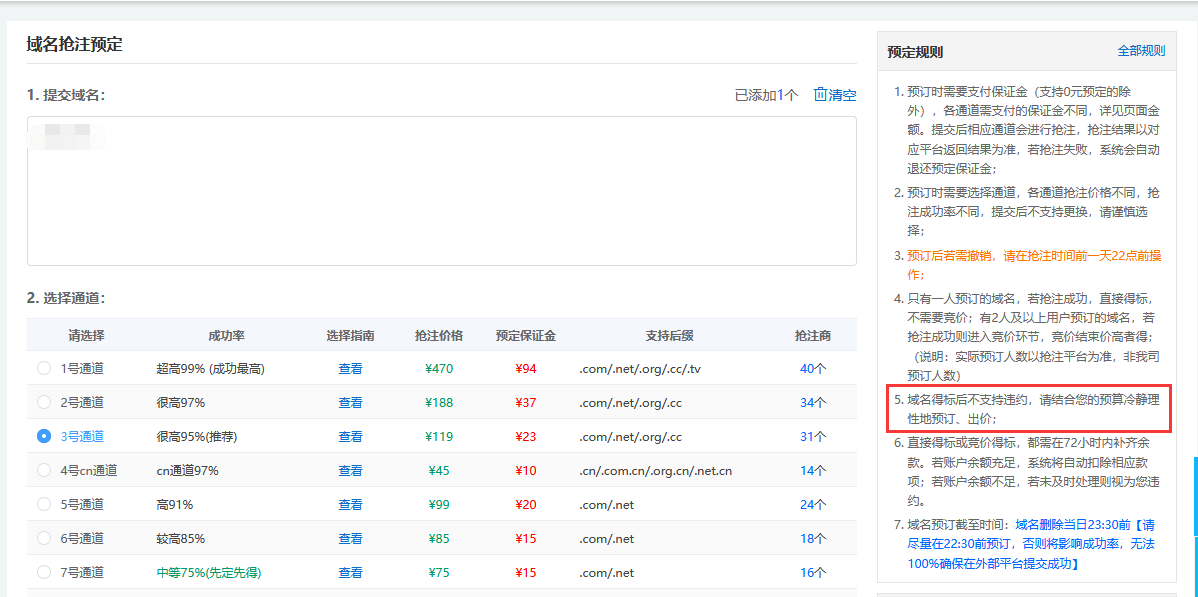Screen dimensions: 1198x597
Task: Select the 2号通道 radio button
Action: point(44,402)
